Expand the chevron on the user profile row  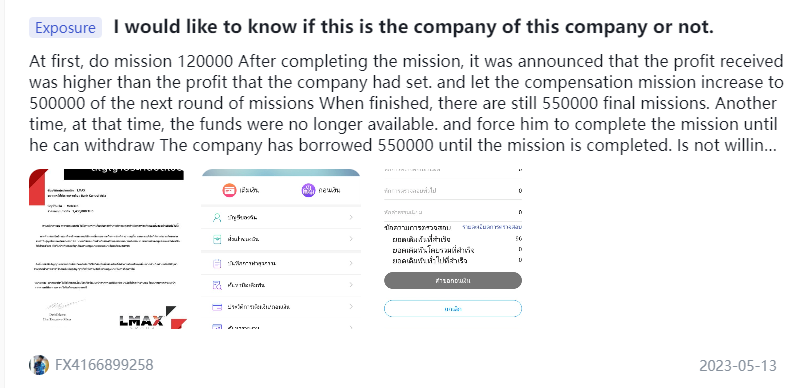click(x=351, y=218)
